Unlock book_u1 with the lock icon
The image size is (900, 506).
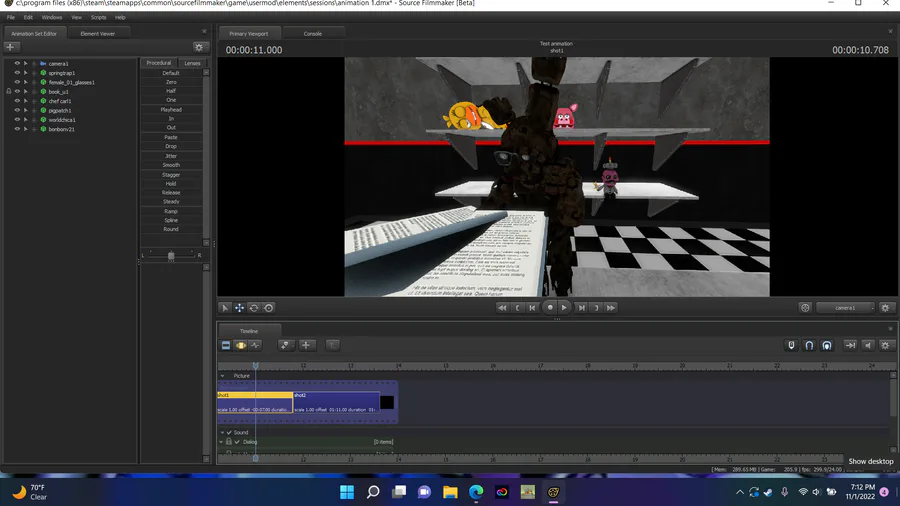[x=9, y=91]
